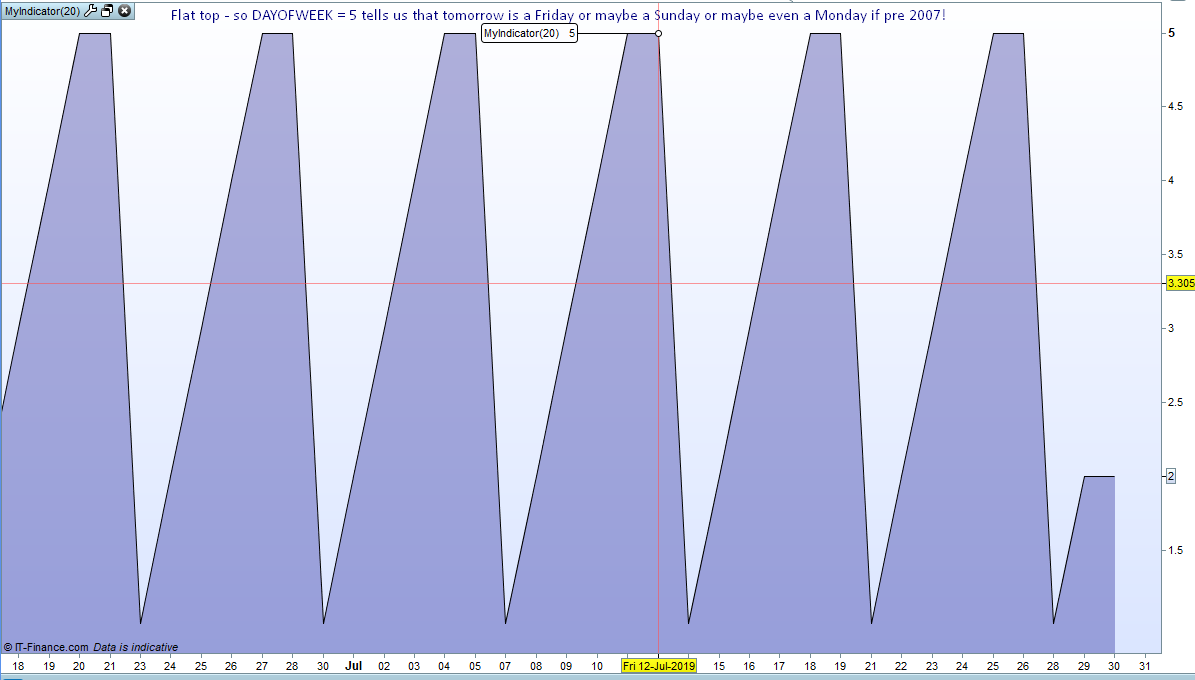The width and height of the screenshot is (1195, 680).
Task: Click the MyIndicator(20) value tooltip
Action: pos(530,34)
